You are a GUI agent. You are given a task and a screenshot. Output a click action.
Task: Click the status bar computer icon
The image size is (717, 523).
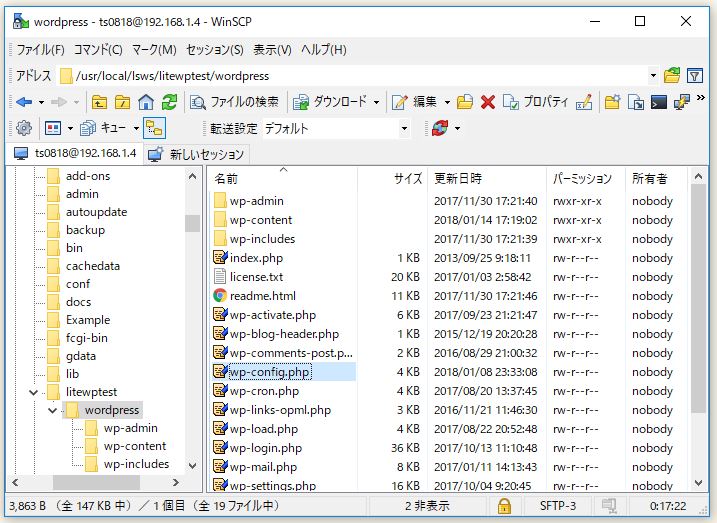click(x=609, y=506)
